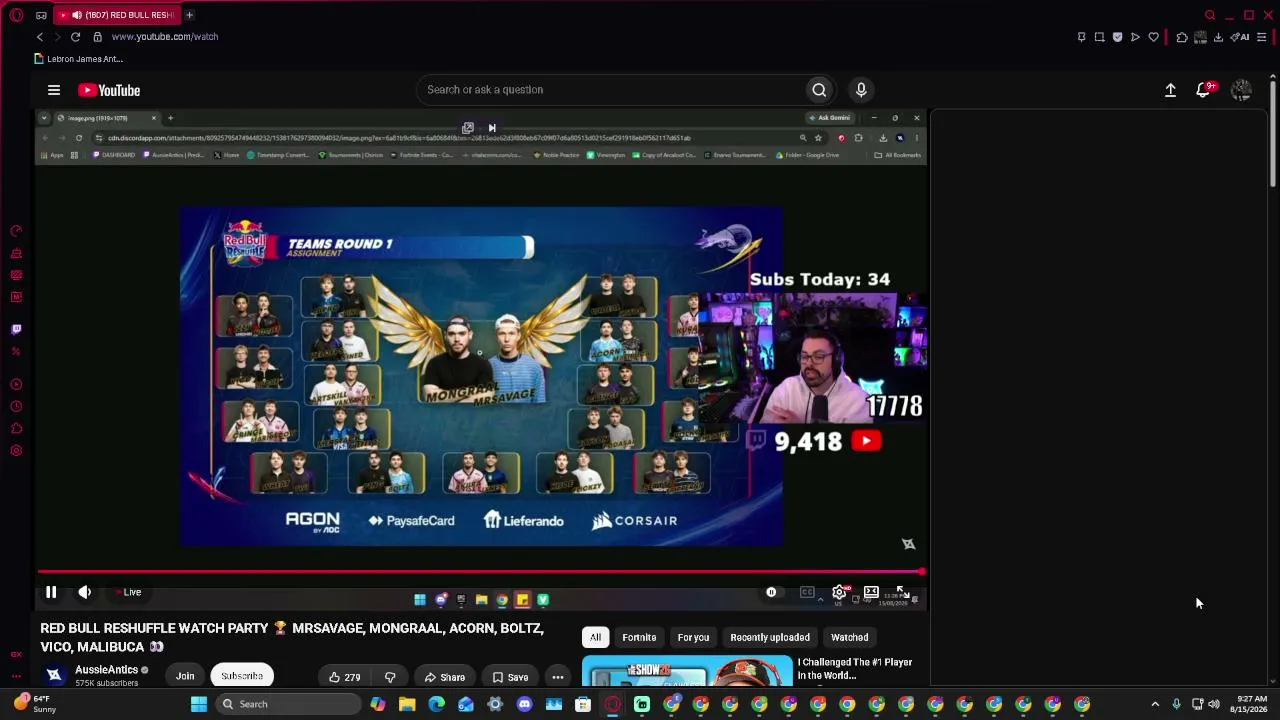
Task: Open Extensions from the sidebar
Action: (x=16, y=429)
